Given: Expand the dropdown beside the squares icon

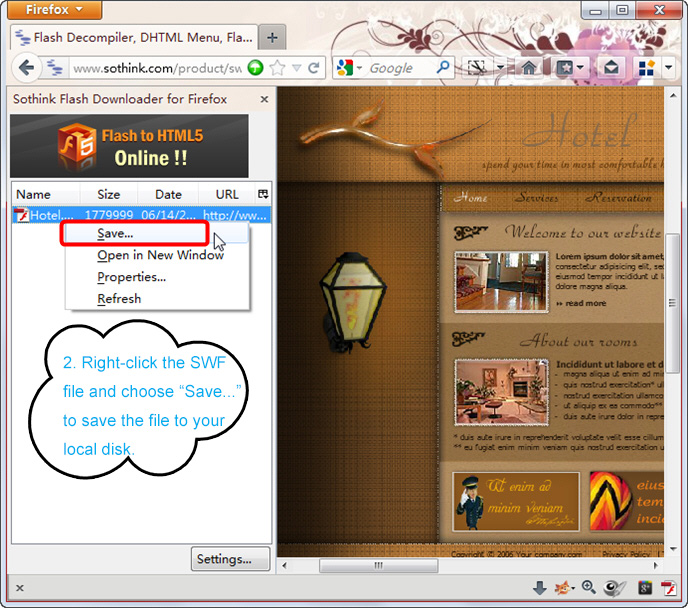Looking at the screenshot, I should [669, 68].
